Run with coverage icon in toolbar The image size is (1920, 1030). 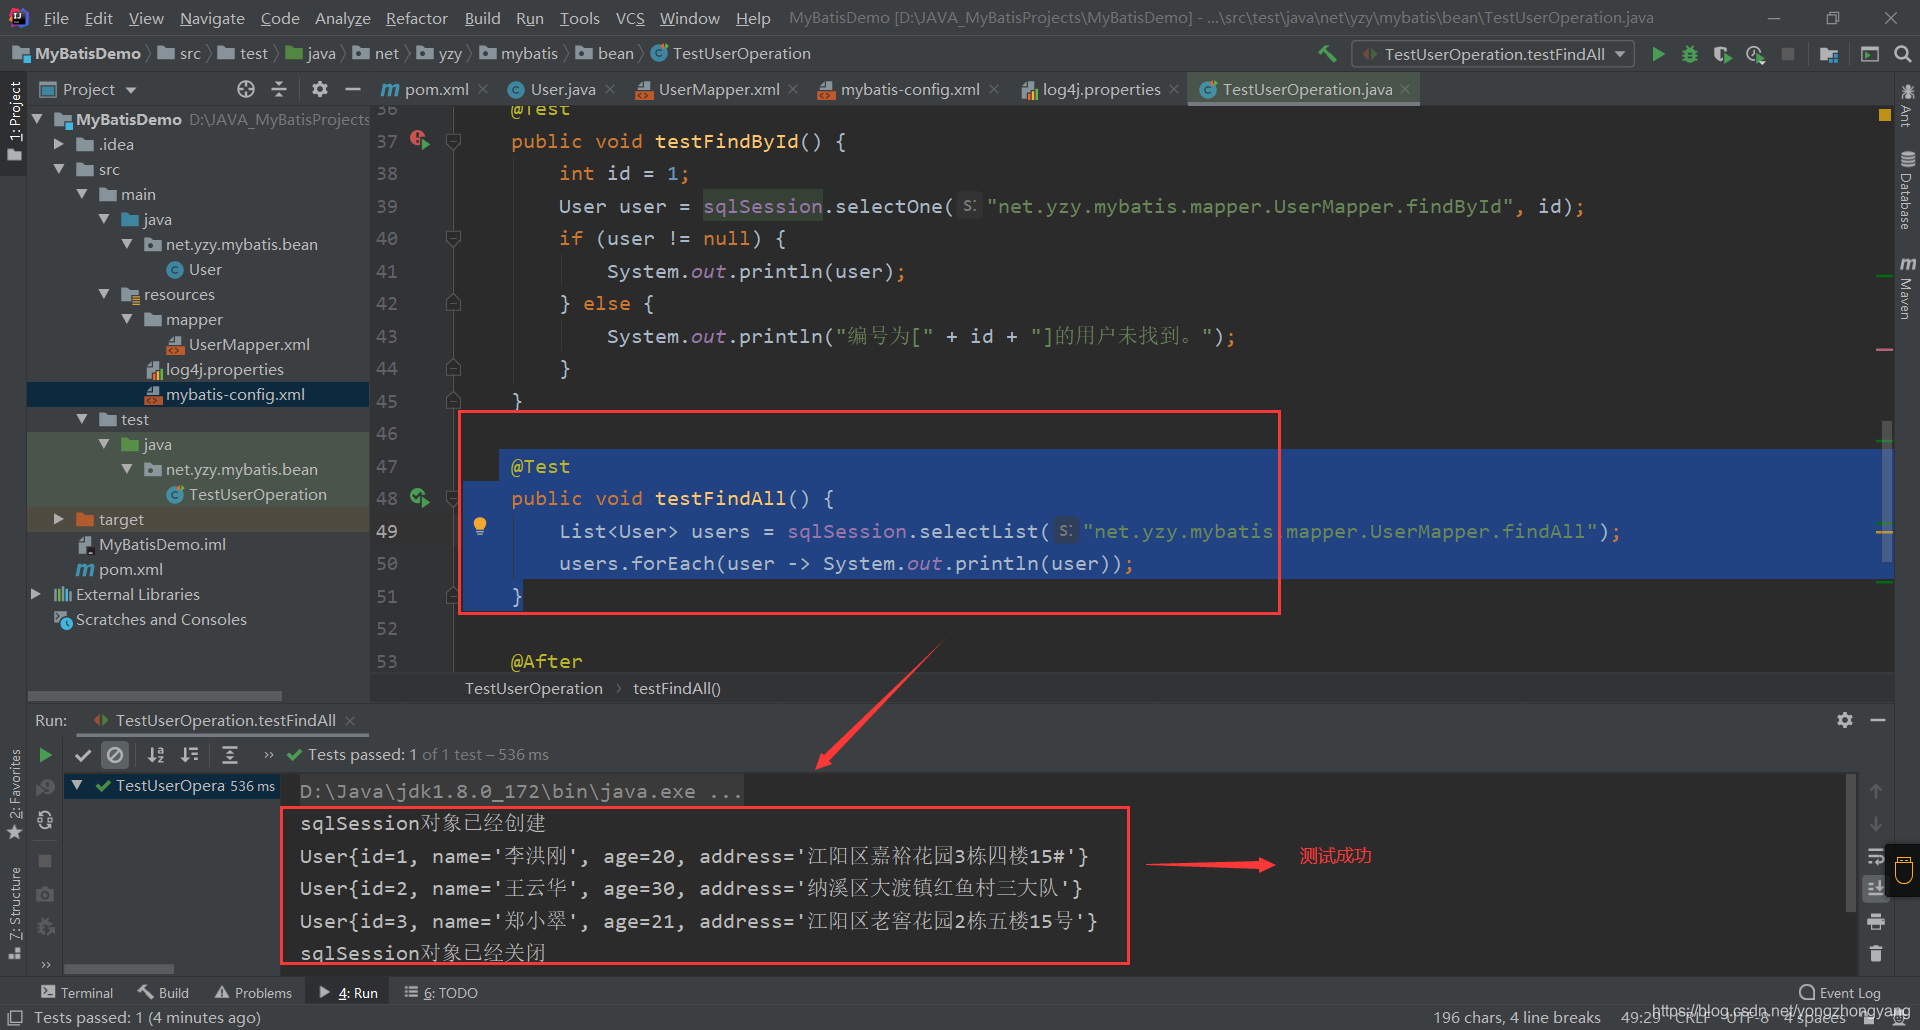1722,54
